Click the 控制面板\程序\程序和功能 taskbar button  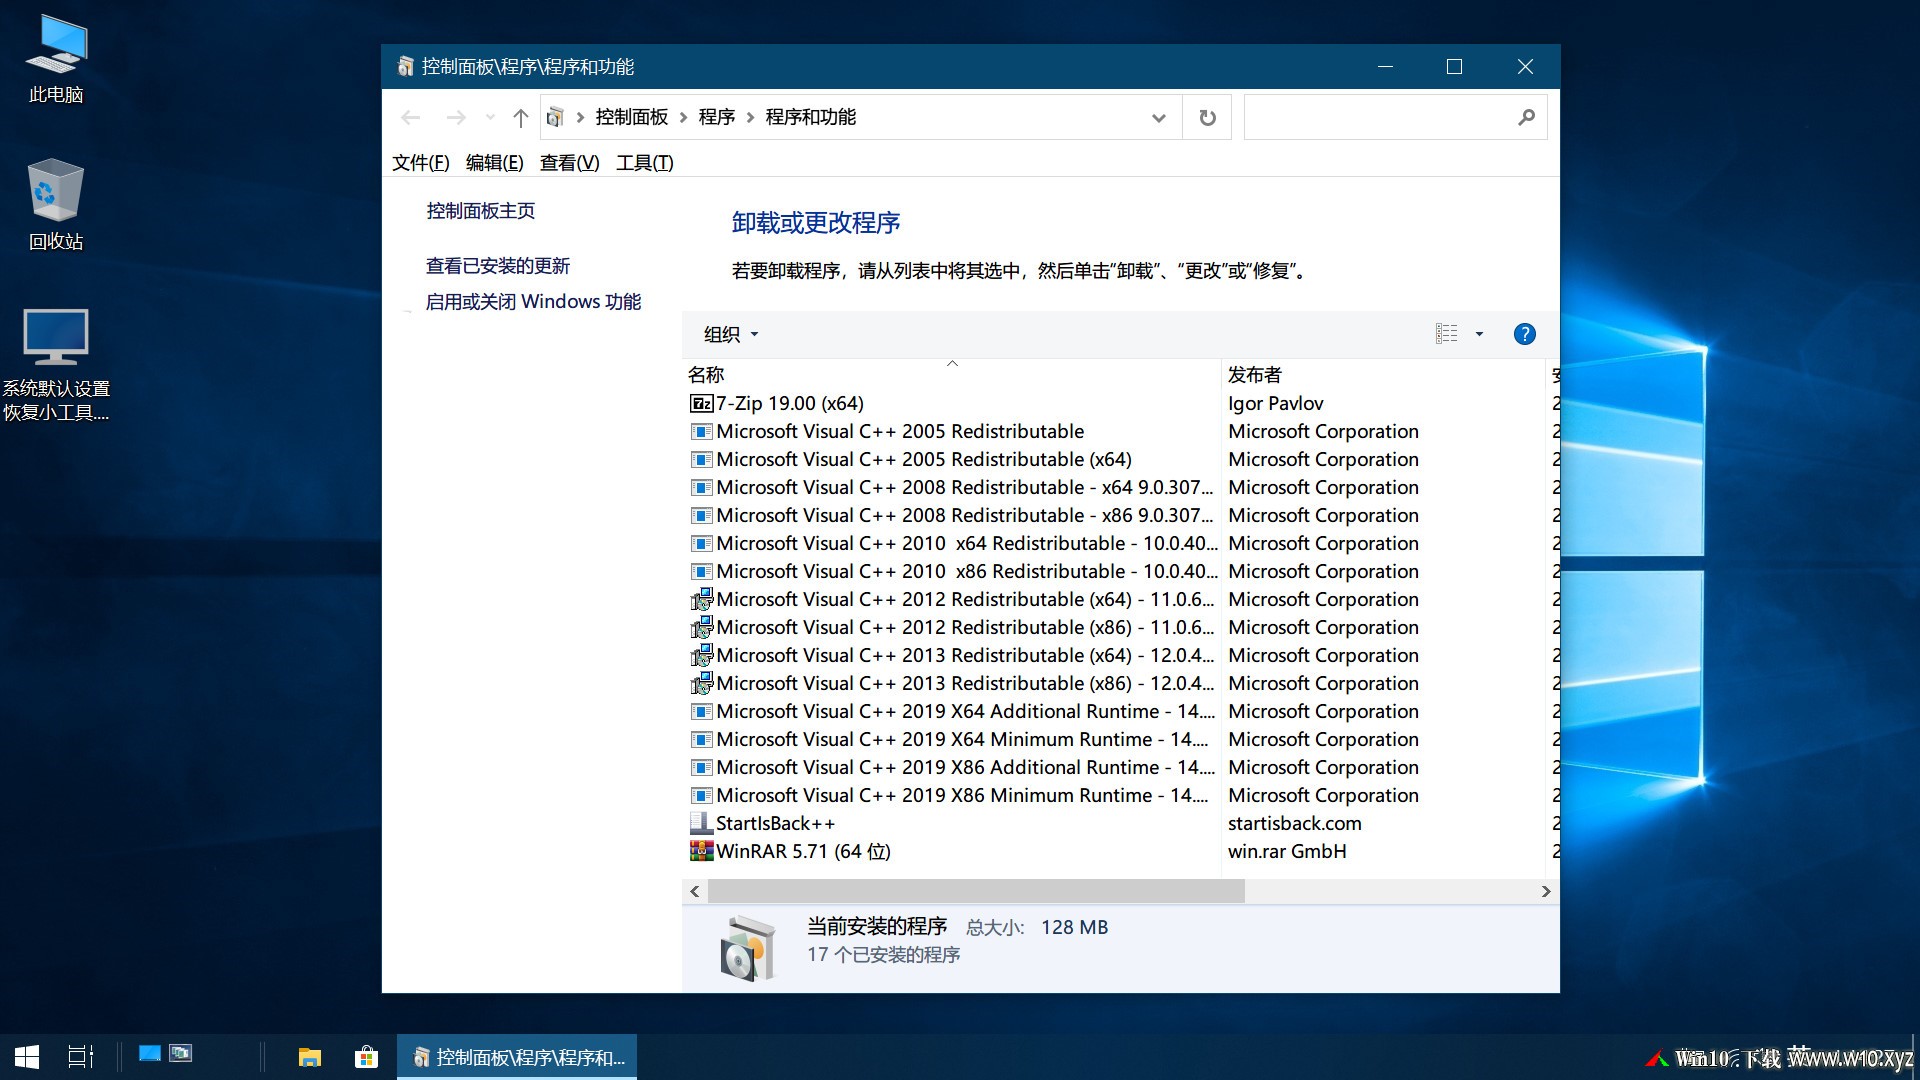517,1057
